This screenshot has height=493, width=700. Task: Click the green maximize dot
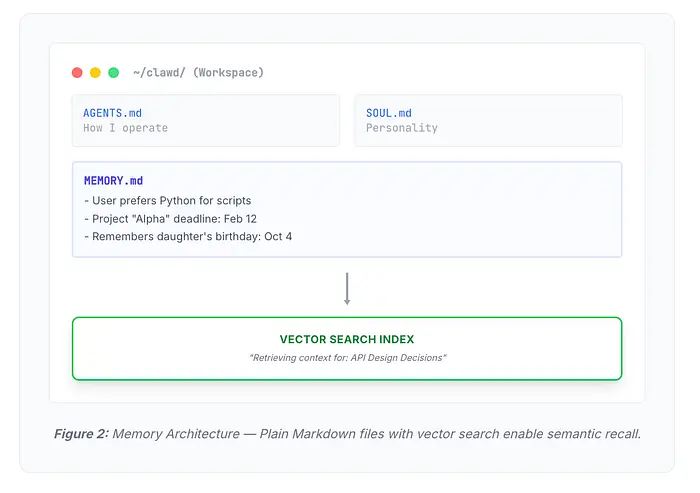(114, 73)
